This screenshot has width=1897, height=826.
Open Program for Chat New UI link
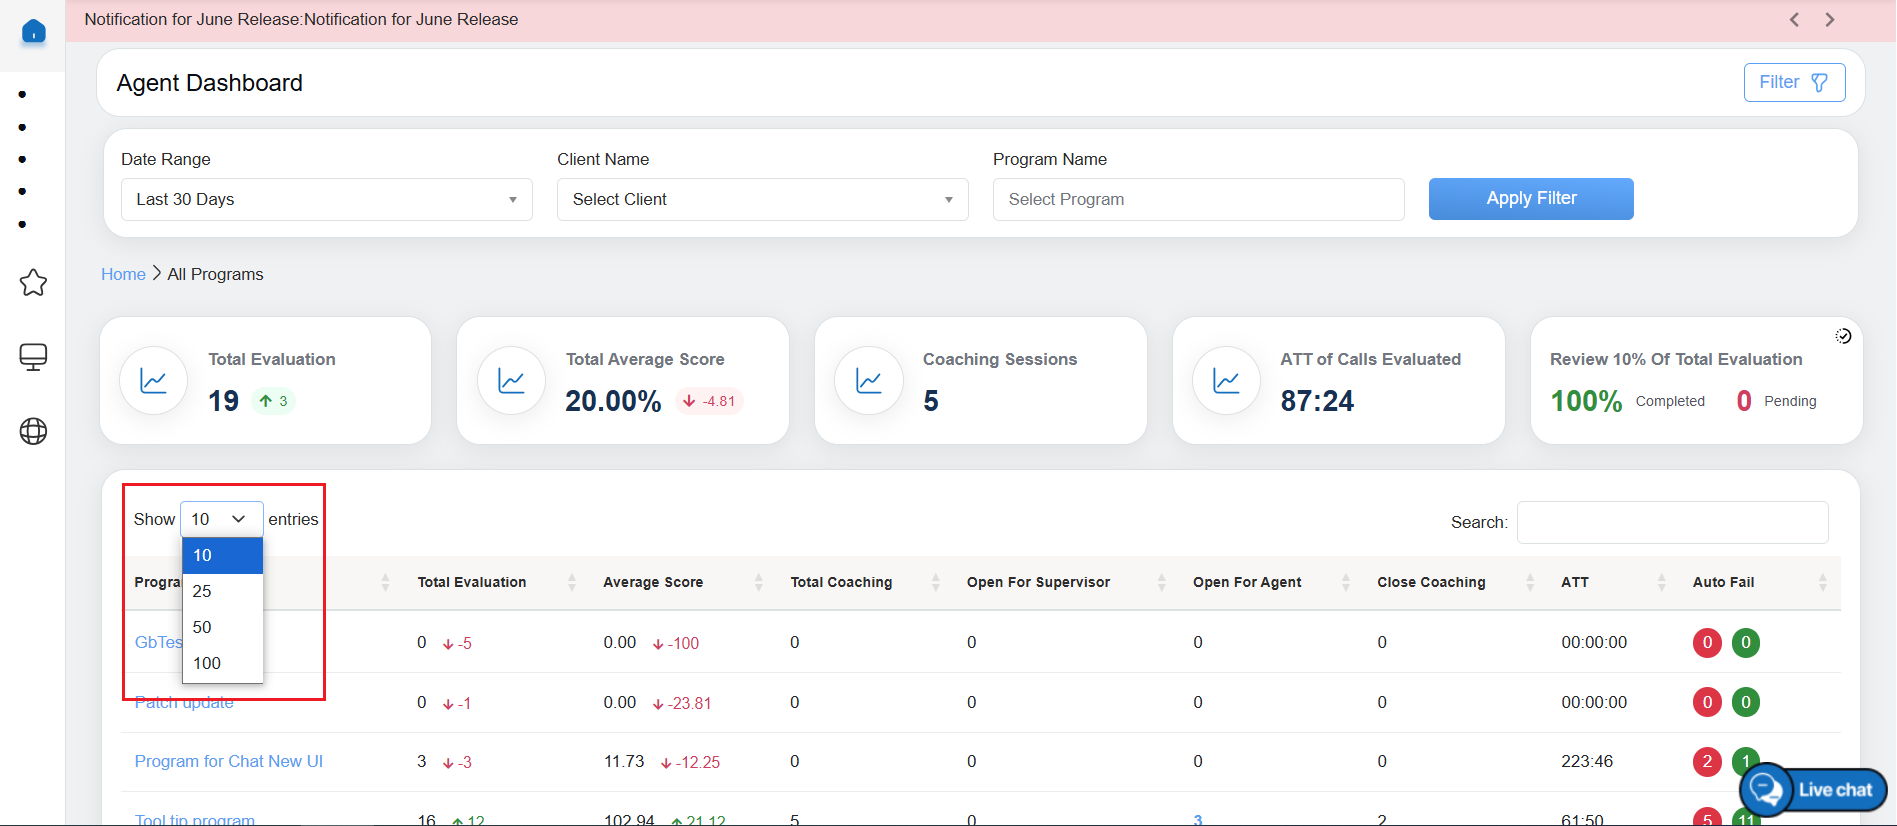229,761
